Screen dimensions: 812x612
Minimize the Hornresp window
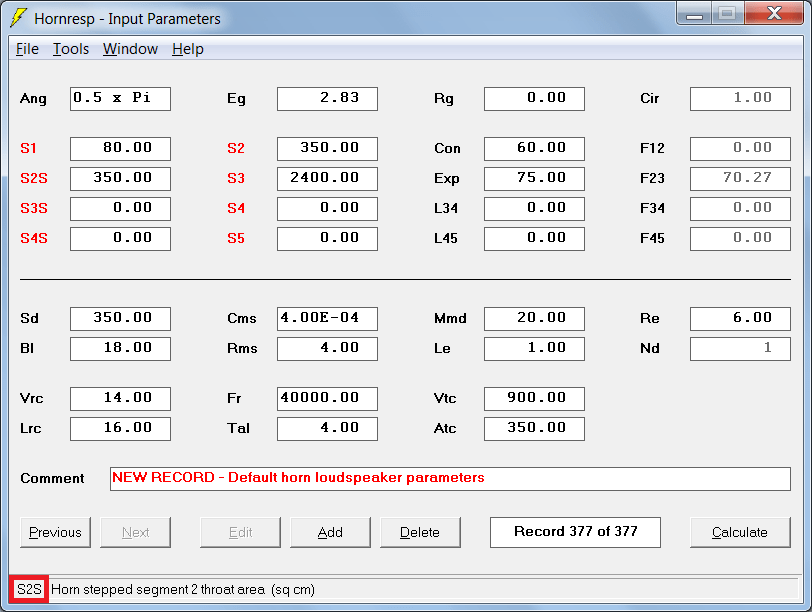pos(694,14)
